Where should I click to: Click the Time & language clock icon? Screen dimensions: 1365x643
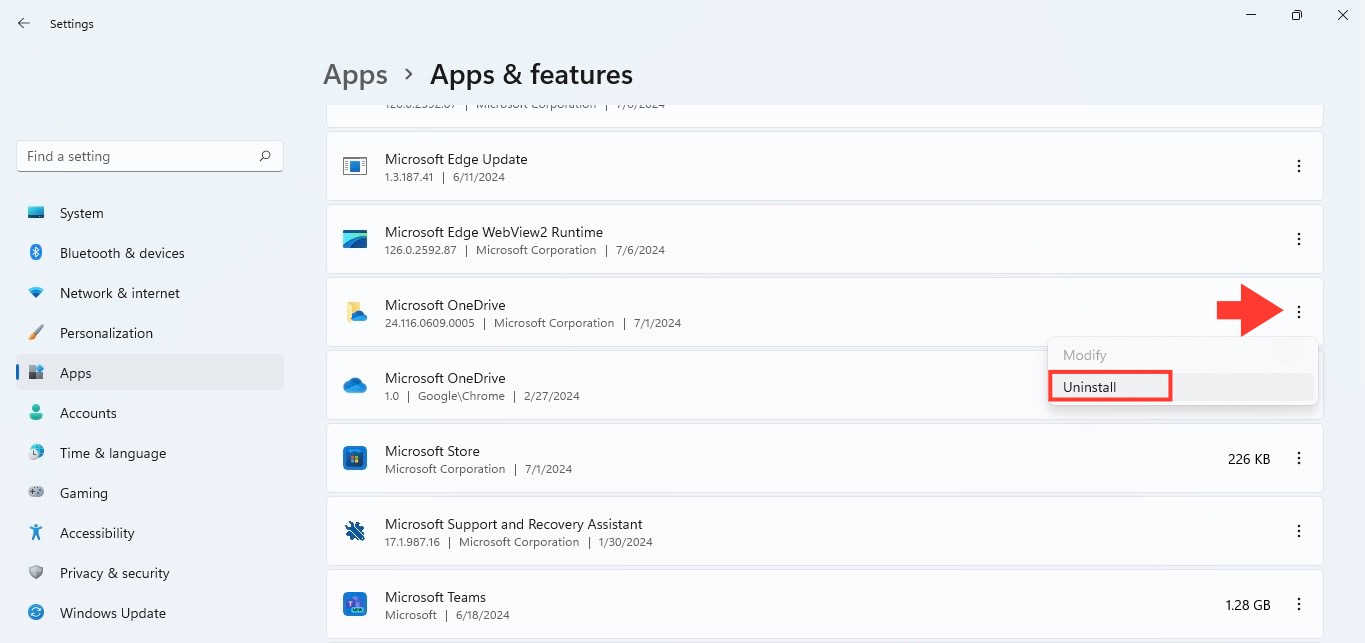36,453
